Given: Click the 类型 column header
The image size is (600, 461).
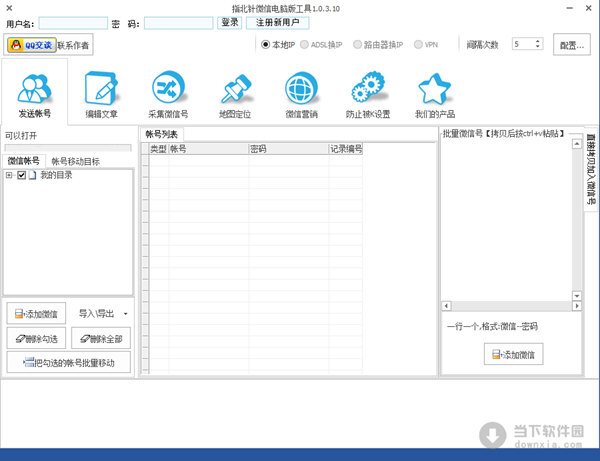Looking at the screenshot, I should pos(158,149).
